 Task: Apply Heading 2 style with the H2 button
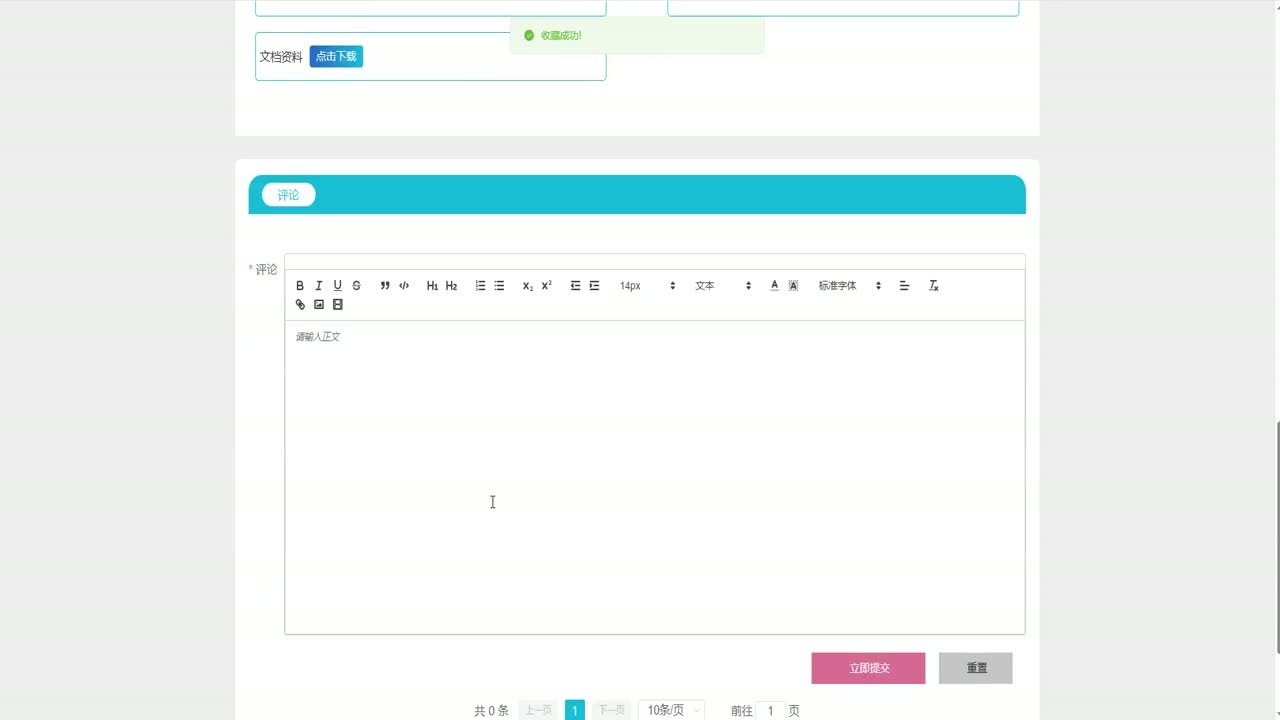[451, 286]
